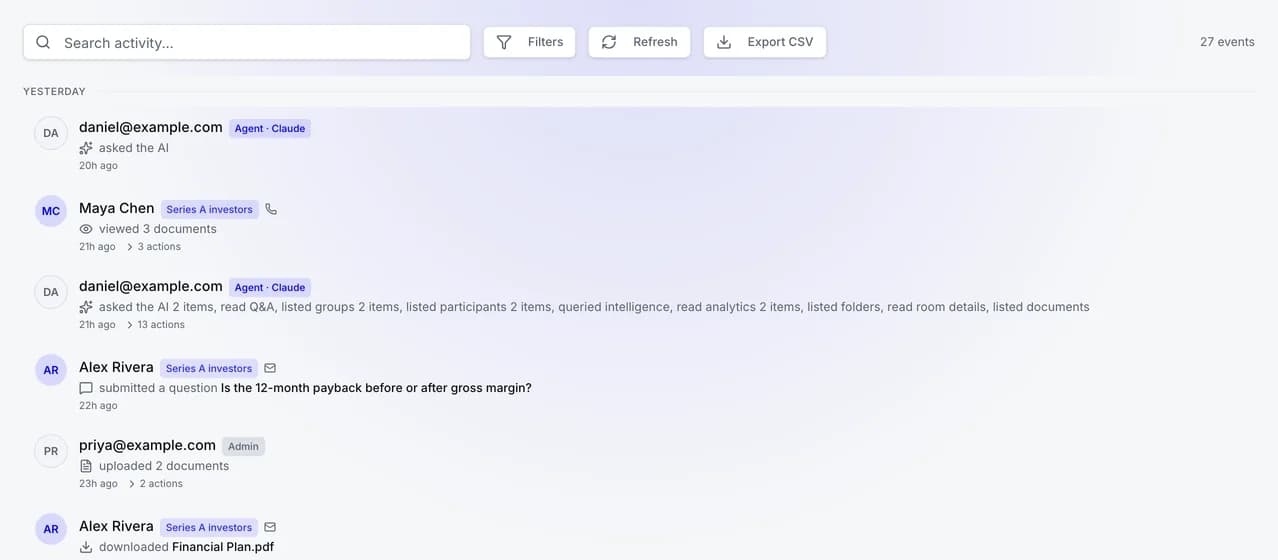Expand priya's 2 actions

click(154, 483)
